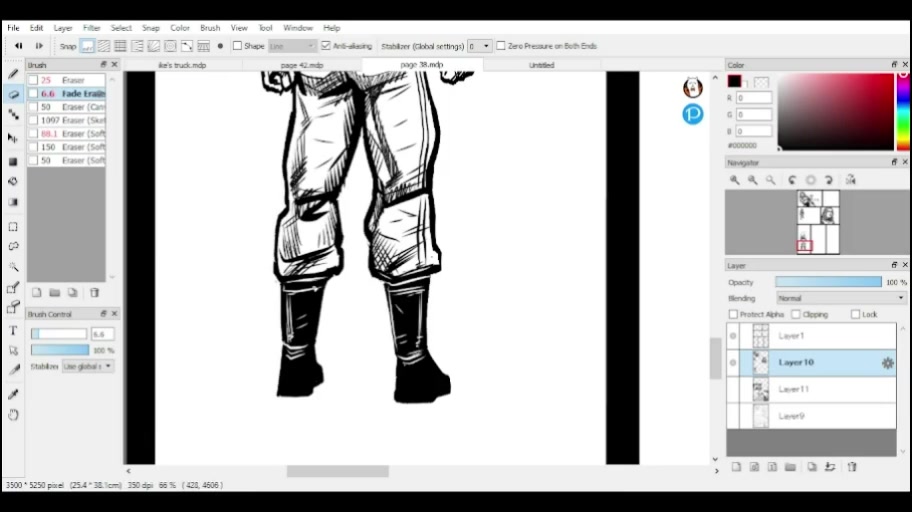Select the rectangular Select tool
The image size is (912, 512).
pyautogui.click(x=13, y=227)
